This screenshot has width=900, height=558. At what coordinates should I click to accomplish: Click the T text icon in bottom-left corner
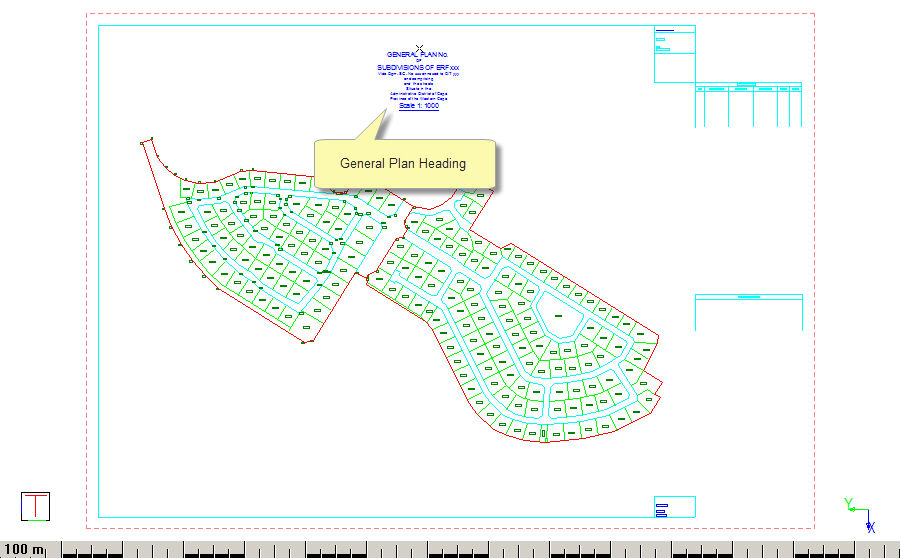[x=36, y=506]
